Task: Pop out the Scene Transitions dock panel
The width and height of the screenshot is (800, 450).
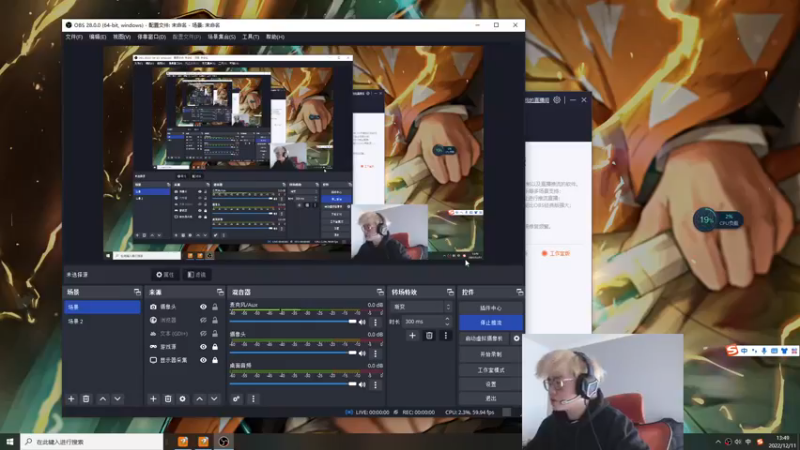Action: [x=450, y=292]
